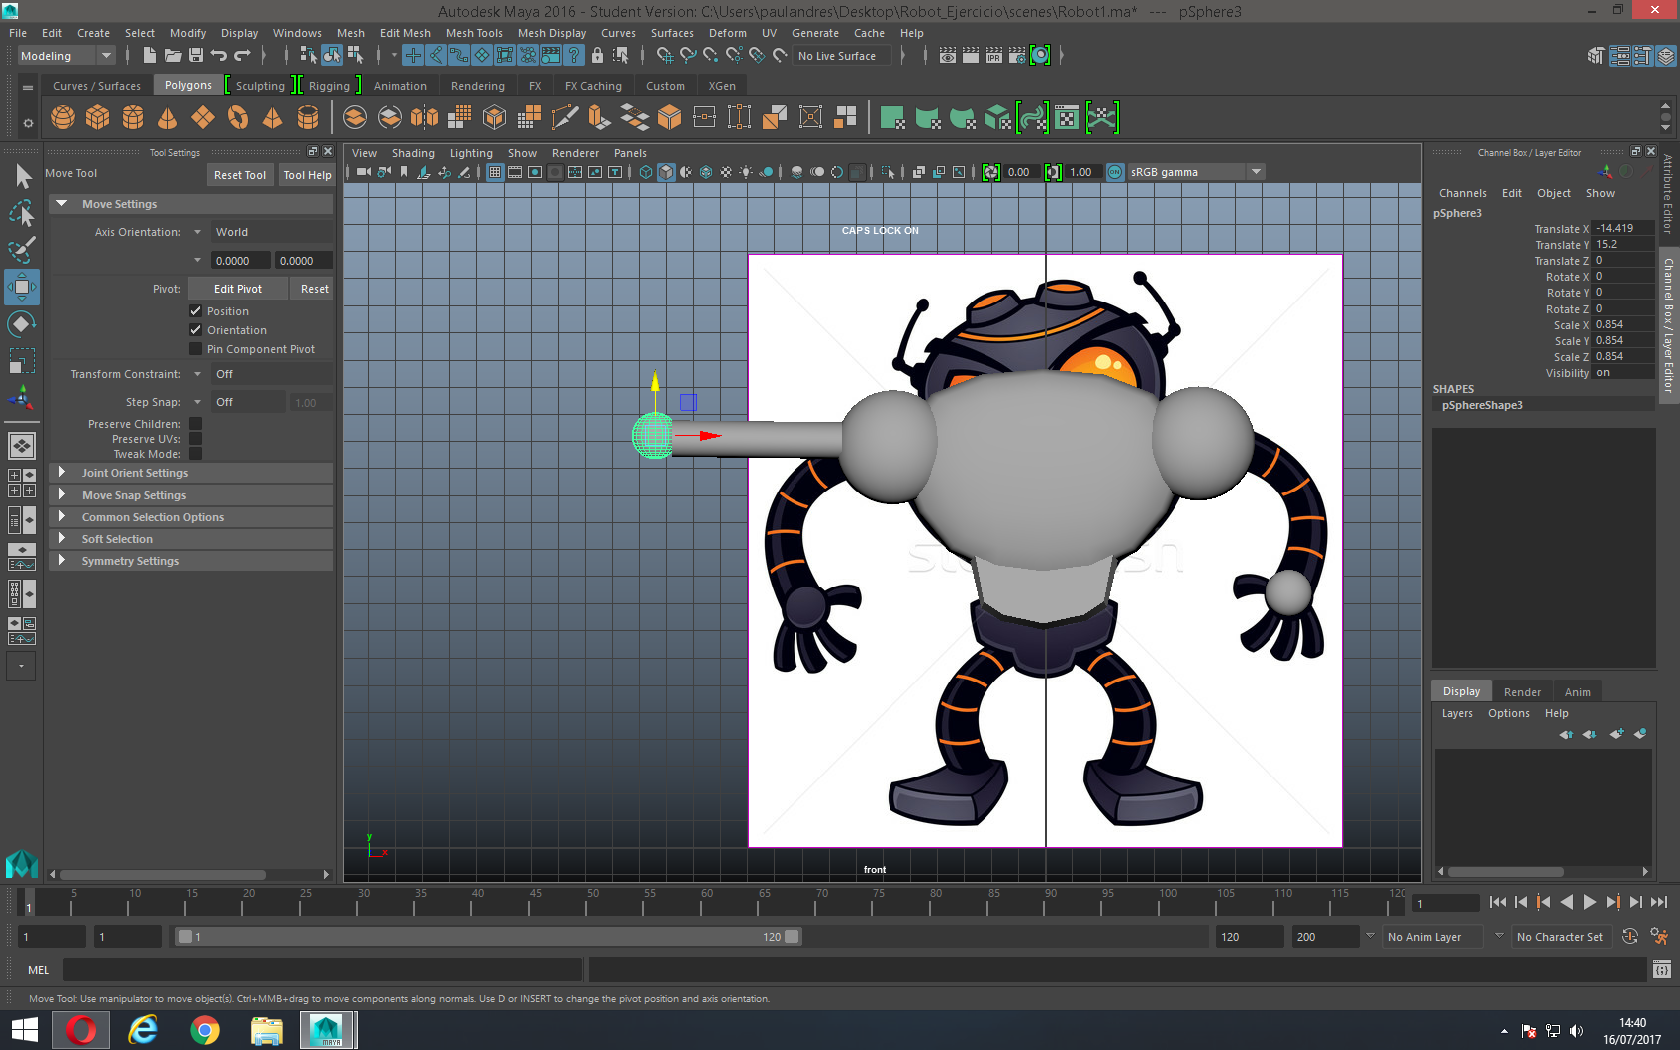Create a polygon torus from shelf
This screenshot has height=1050, width=1680.
tap(238, 118)
